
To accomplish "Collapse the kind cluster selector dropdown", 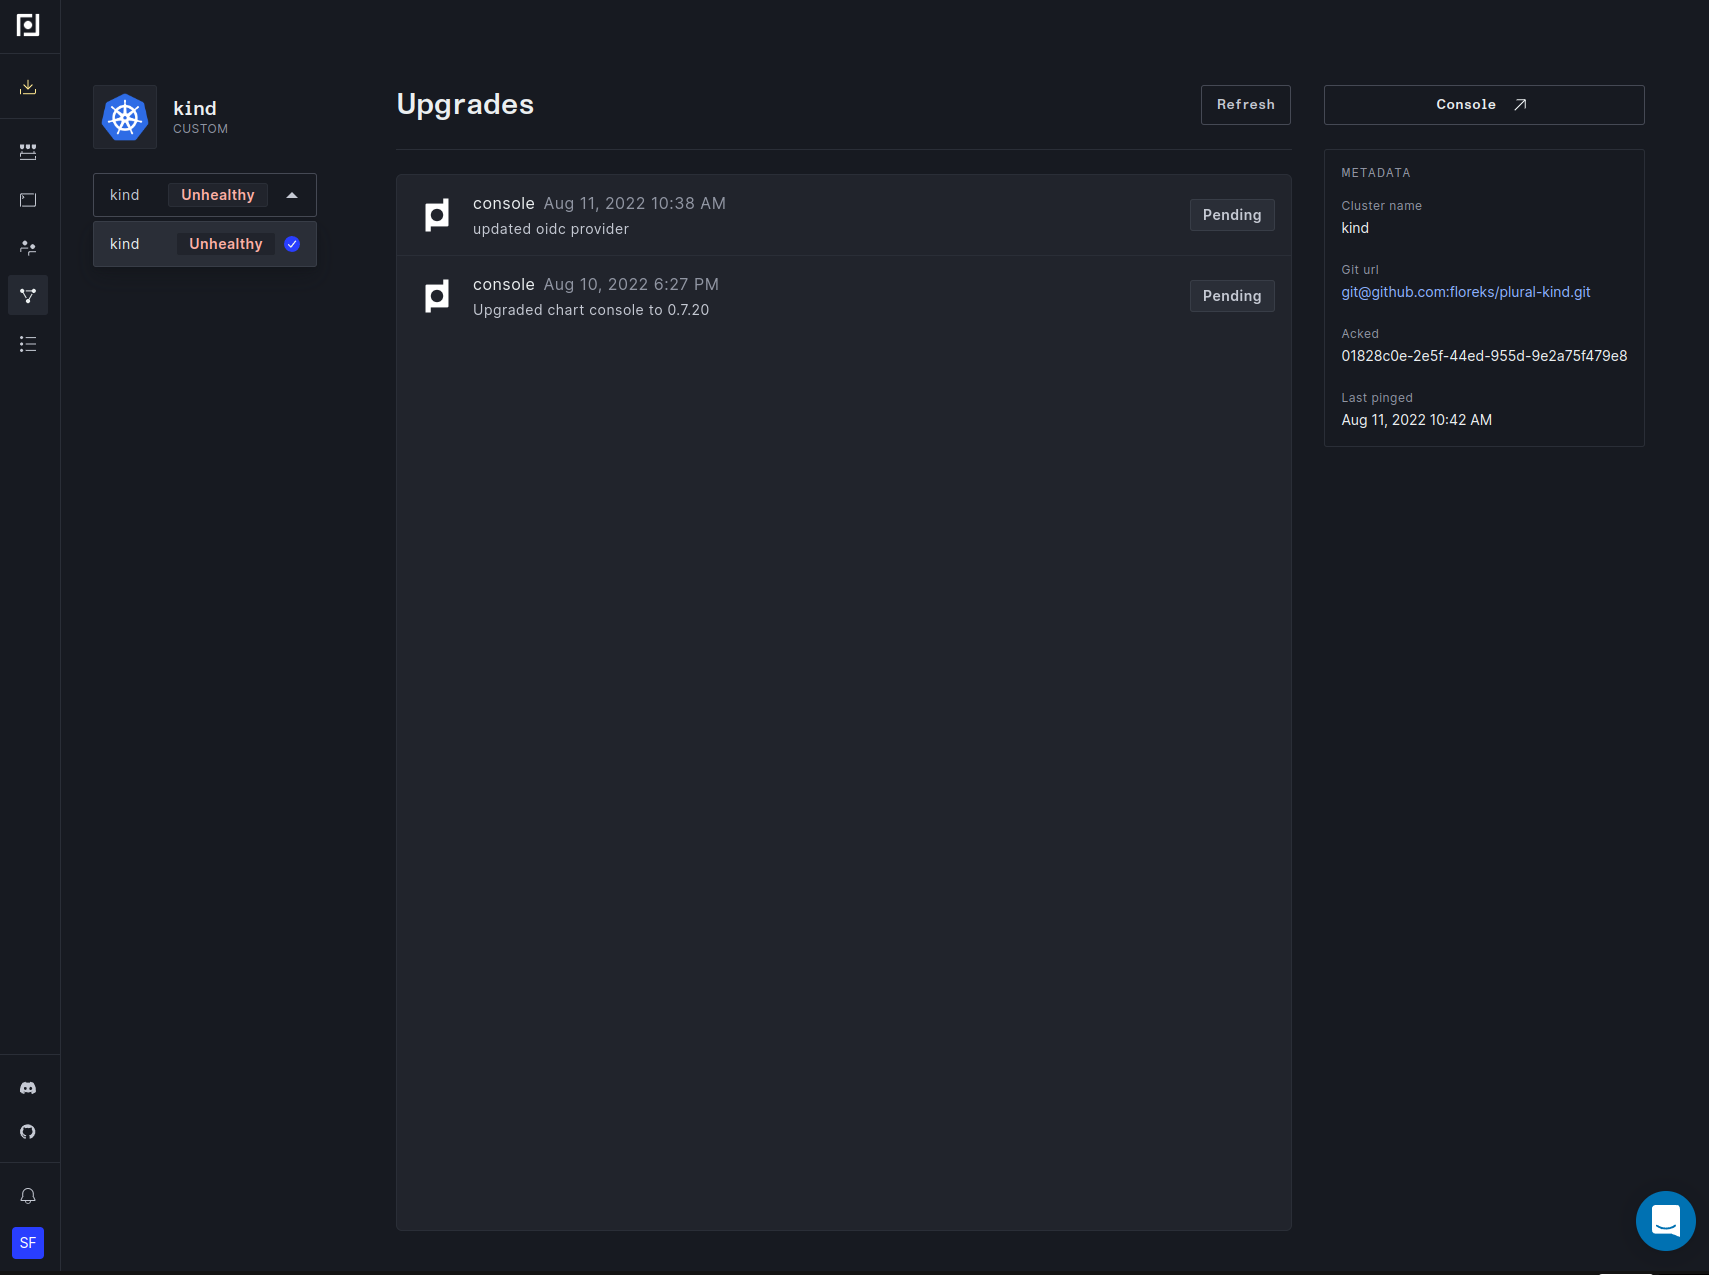I will 205,195.
